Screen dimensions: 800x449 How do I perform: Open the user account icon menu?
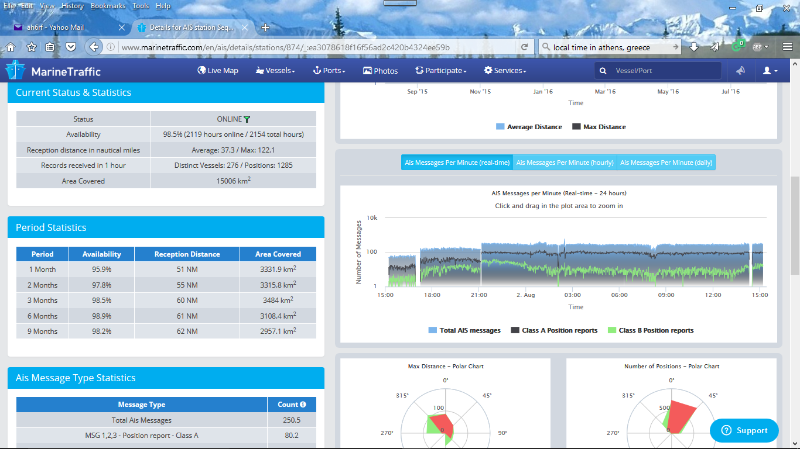click(x=770, y=71)
